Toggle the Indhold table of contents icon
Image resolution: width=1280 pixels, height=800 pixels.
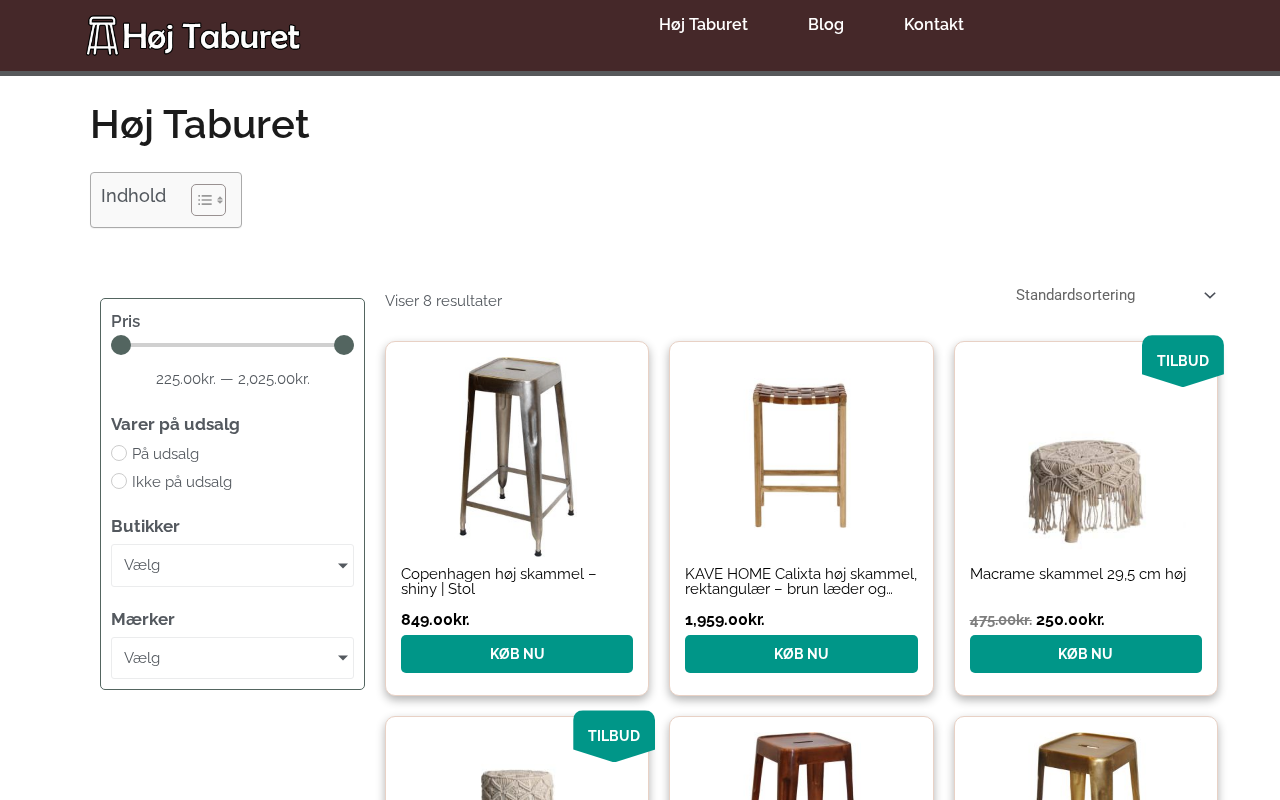pos(209,200)
